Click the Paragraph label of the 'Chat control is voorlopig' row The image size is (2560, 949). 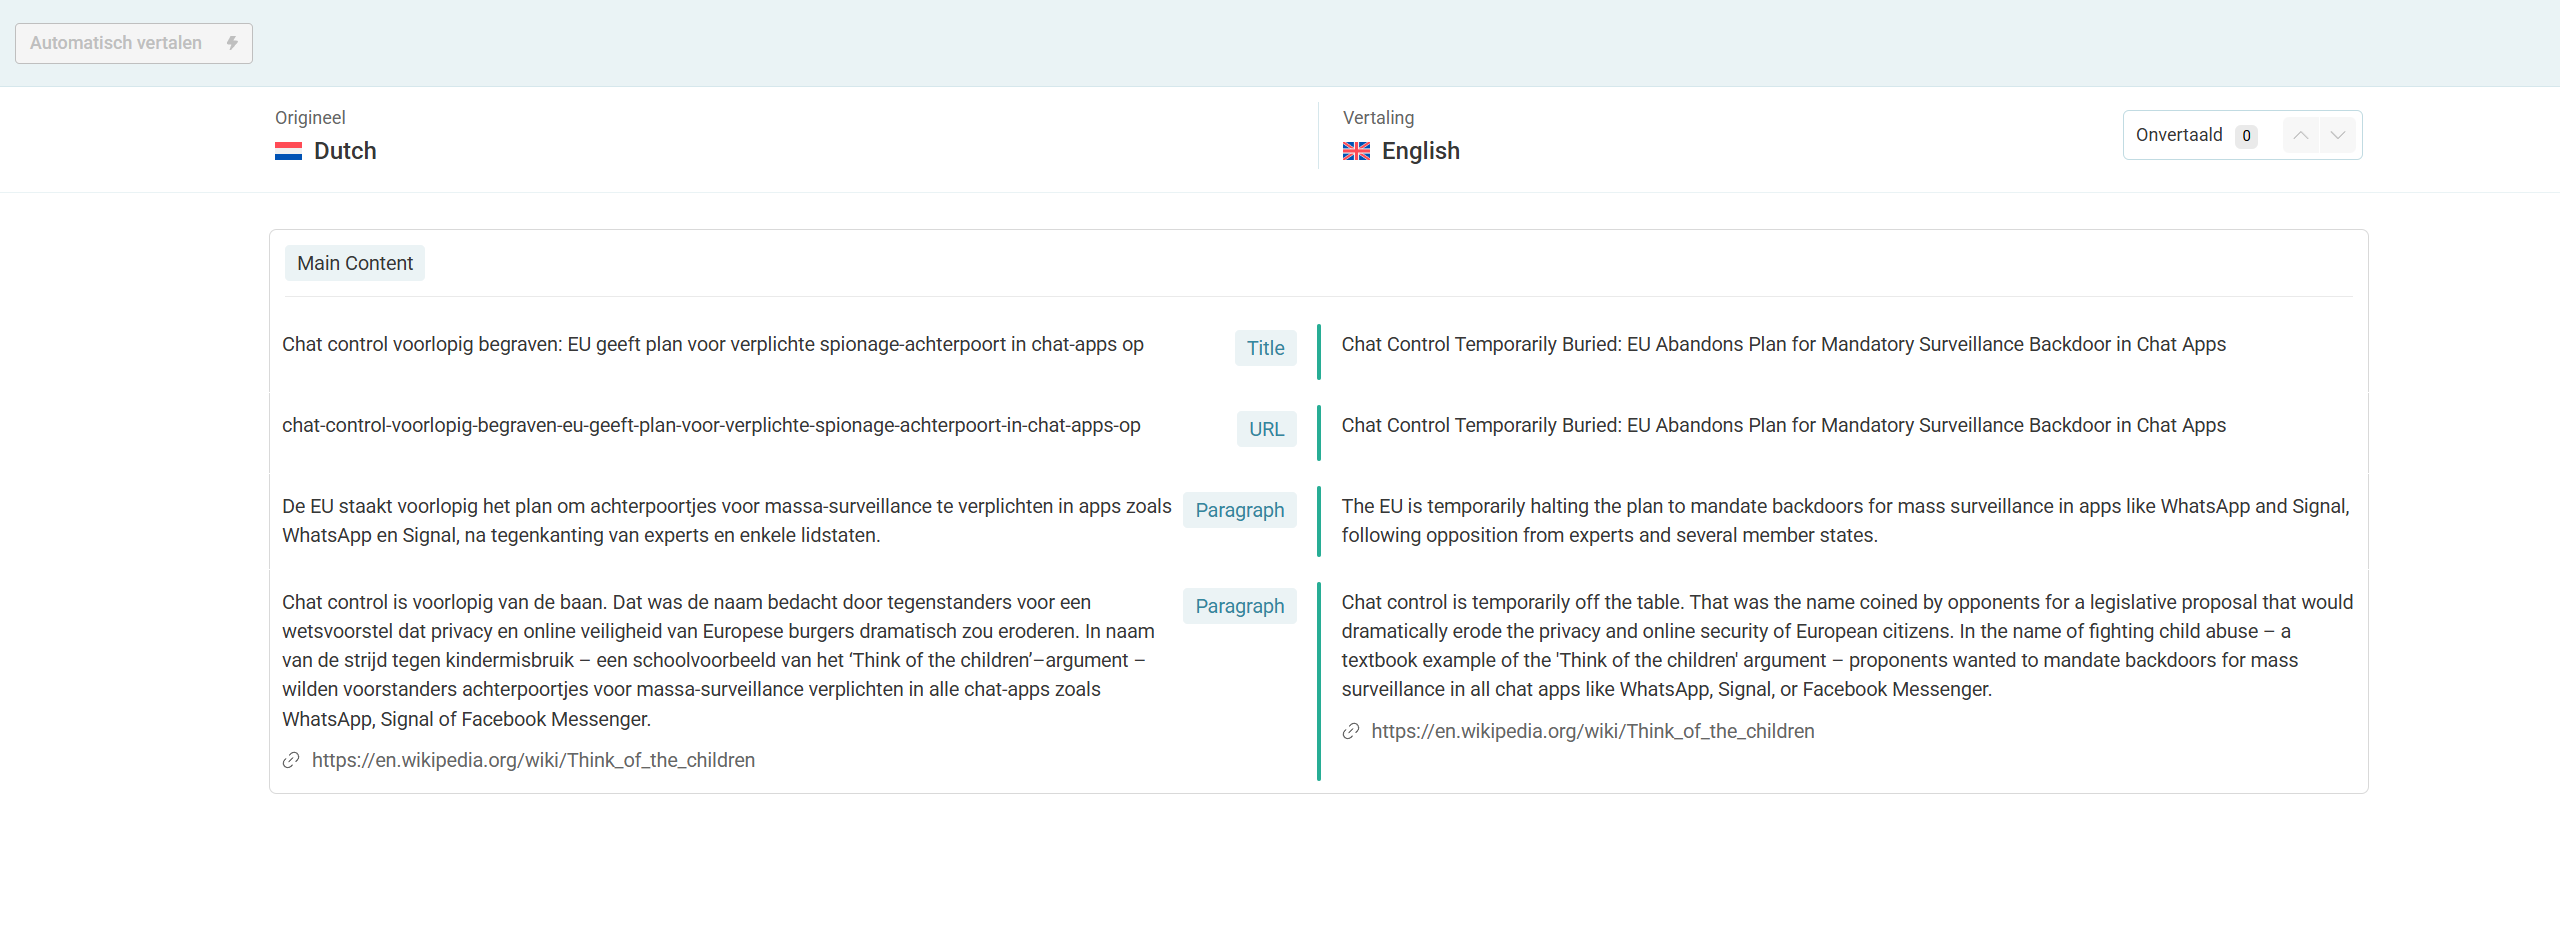1239,606
